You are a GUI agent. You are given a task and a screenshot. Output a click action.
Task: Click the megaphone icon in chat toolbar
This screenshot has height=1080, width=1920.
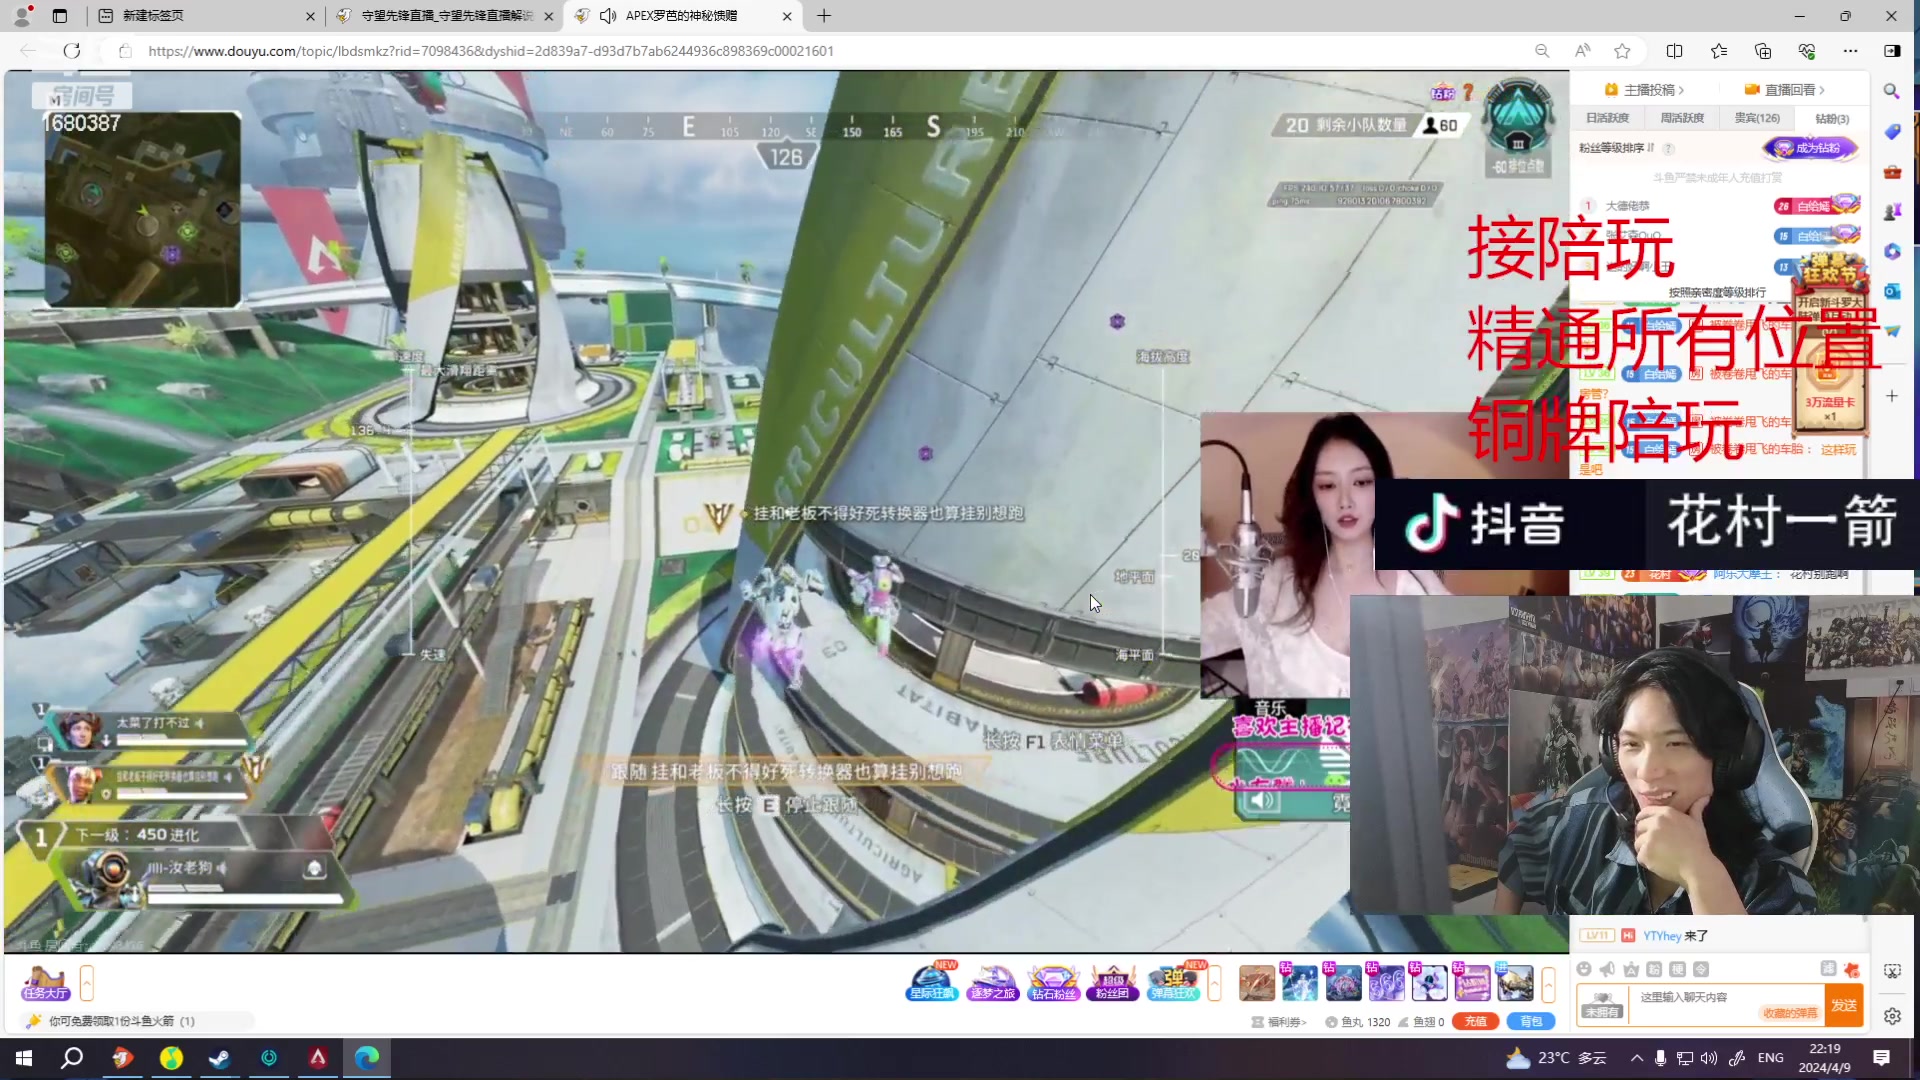click(x=1607, y=969)
